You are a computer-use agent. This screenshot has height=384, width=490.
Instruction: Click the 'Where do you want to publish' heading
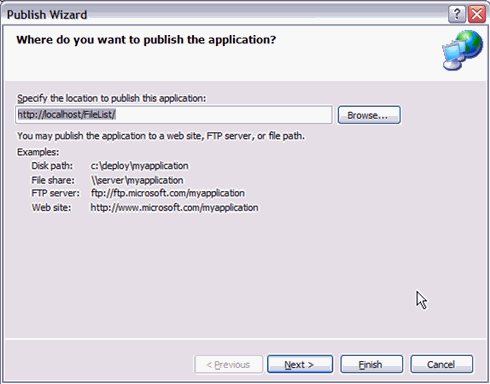146,40
